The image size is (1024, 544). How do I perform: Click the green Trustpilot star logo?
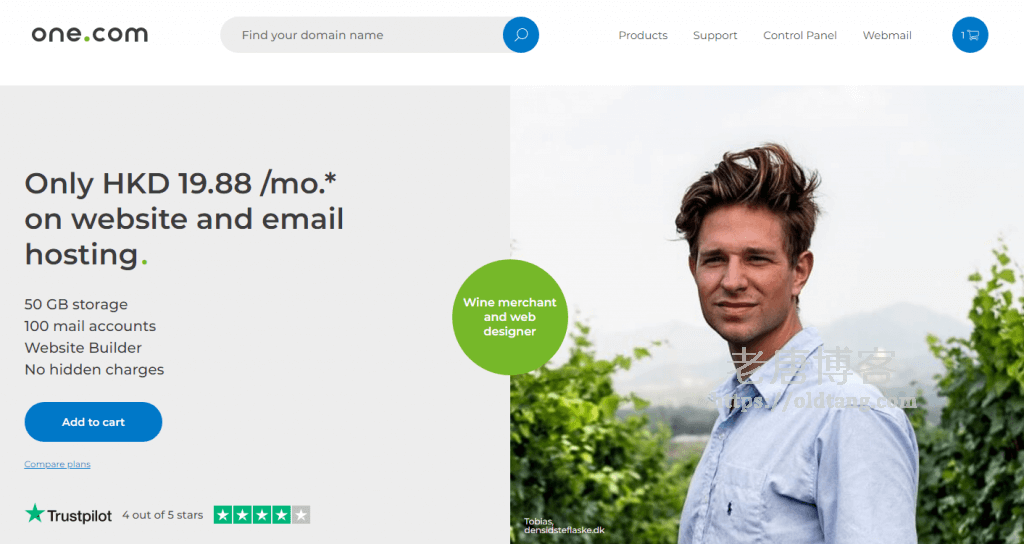click(x=35, y=513)
